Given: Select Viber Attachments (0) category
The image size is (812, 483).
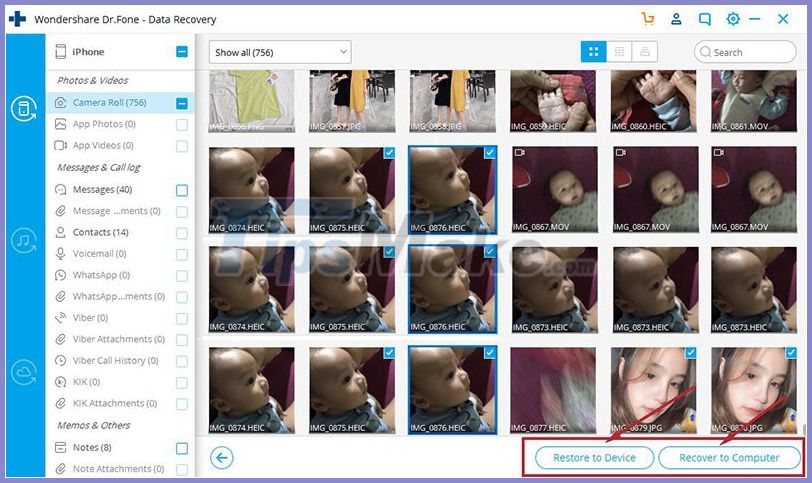Looking at the screenshot, I should (120, 339).
